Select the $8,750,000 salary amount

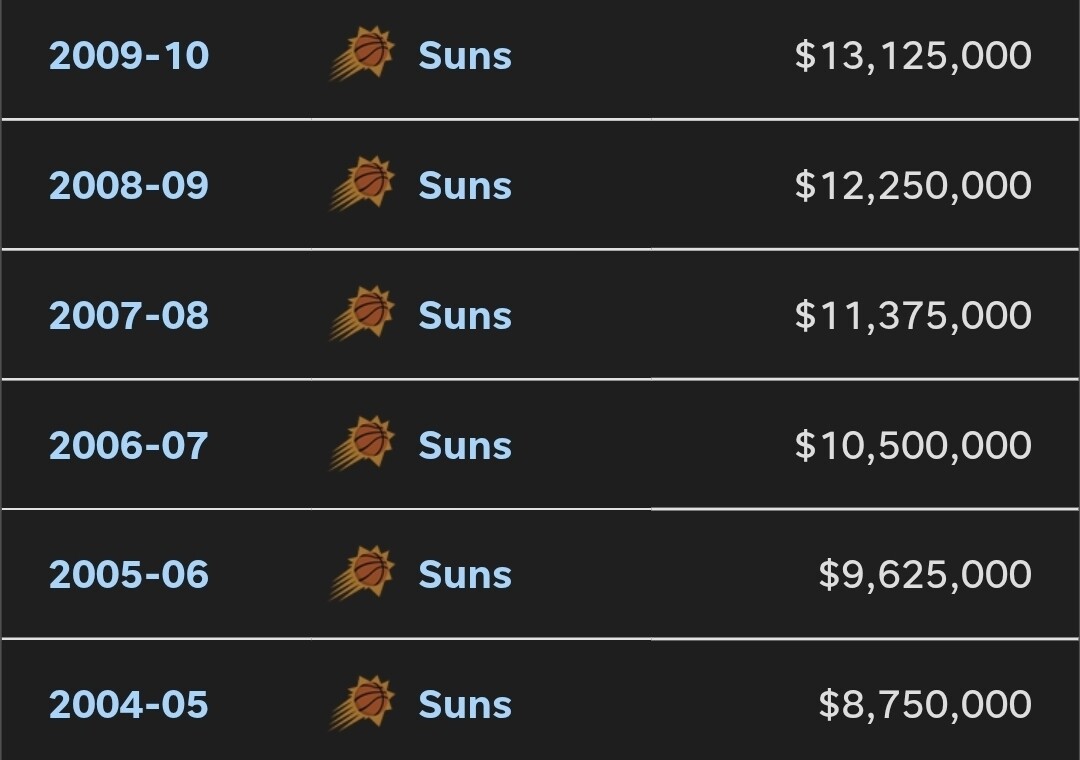tap(925, 705)
